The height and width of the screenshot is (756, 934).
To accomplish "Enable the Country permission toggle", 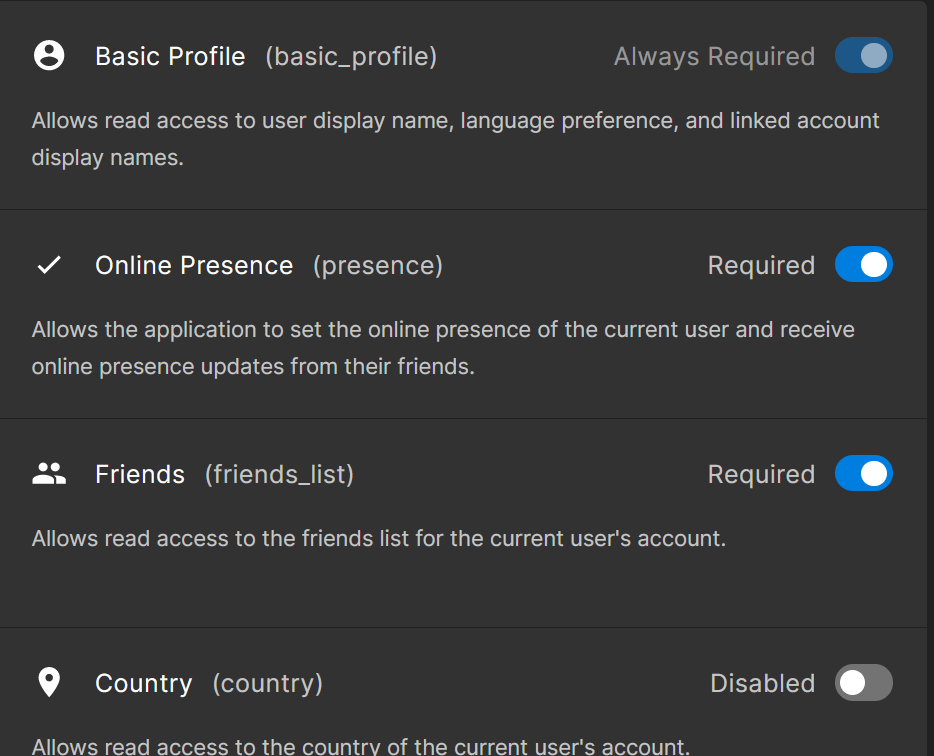I will pos(863,683).
